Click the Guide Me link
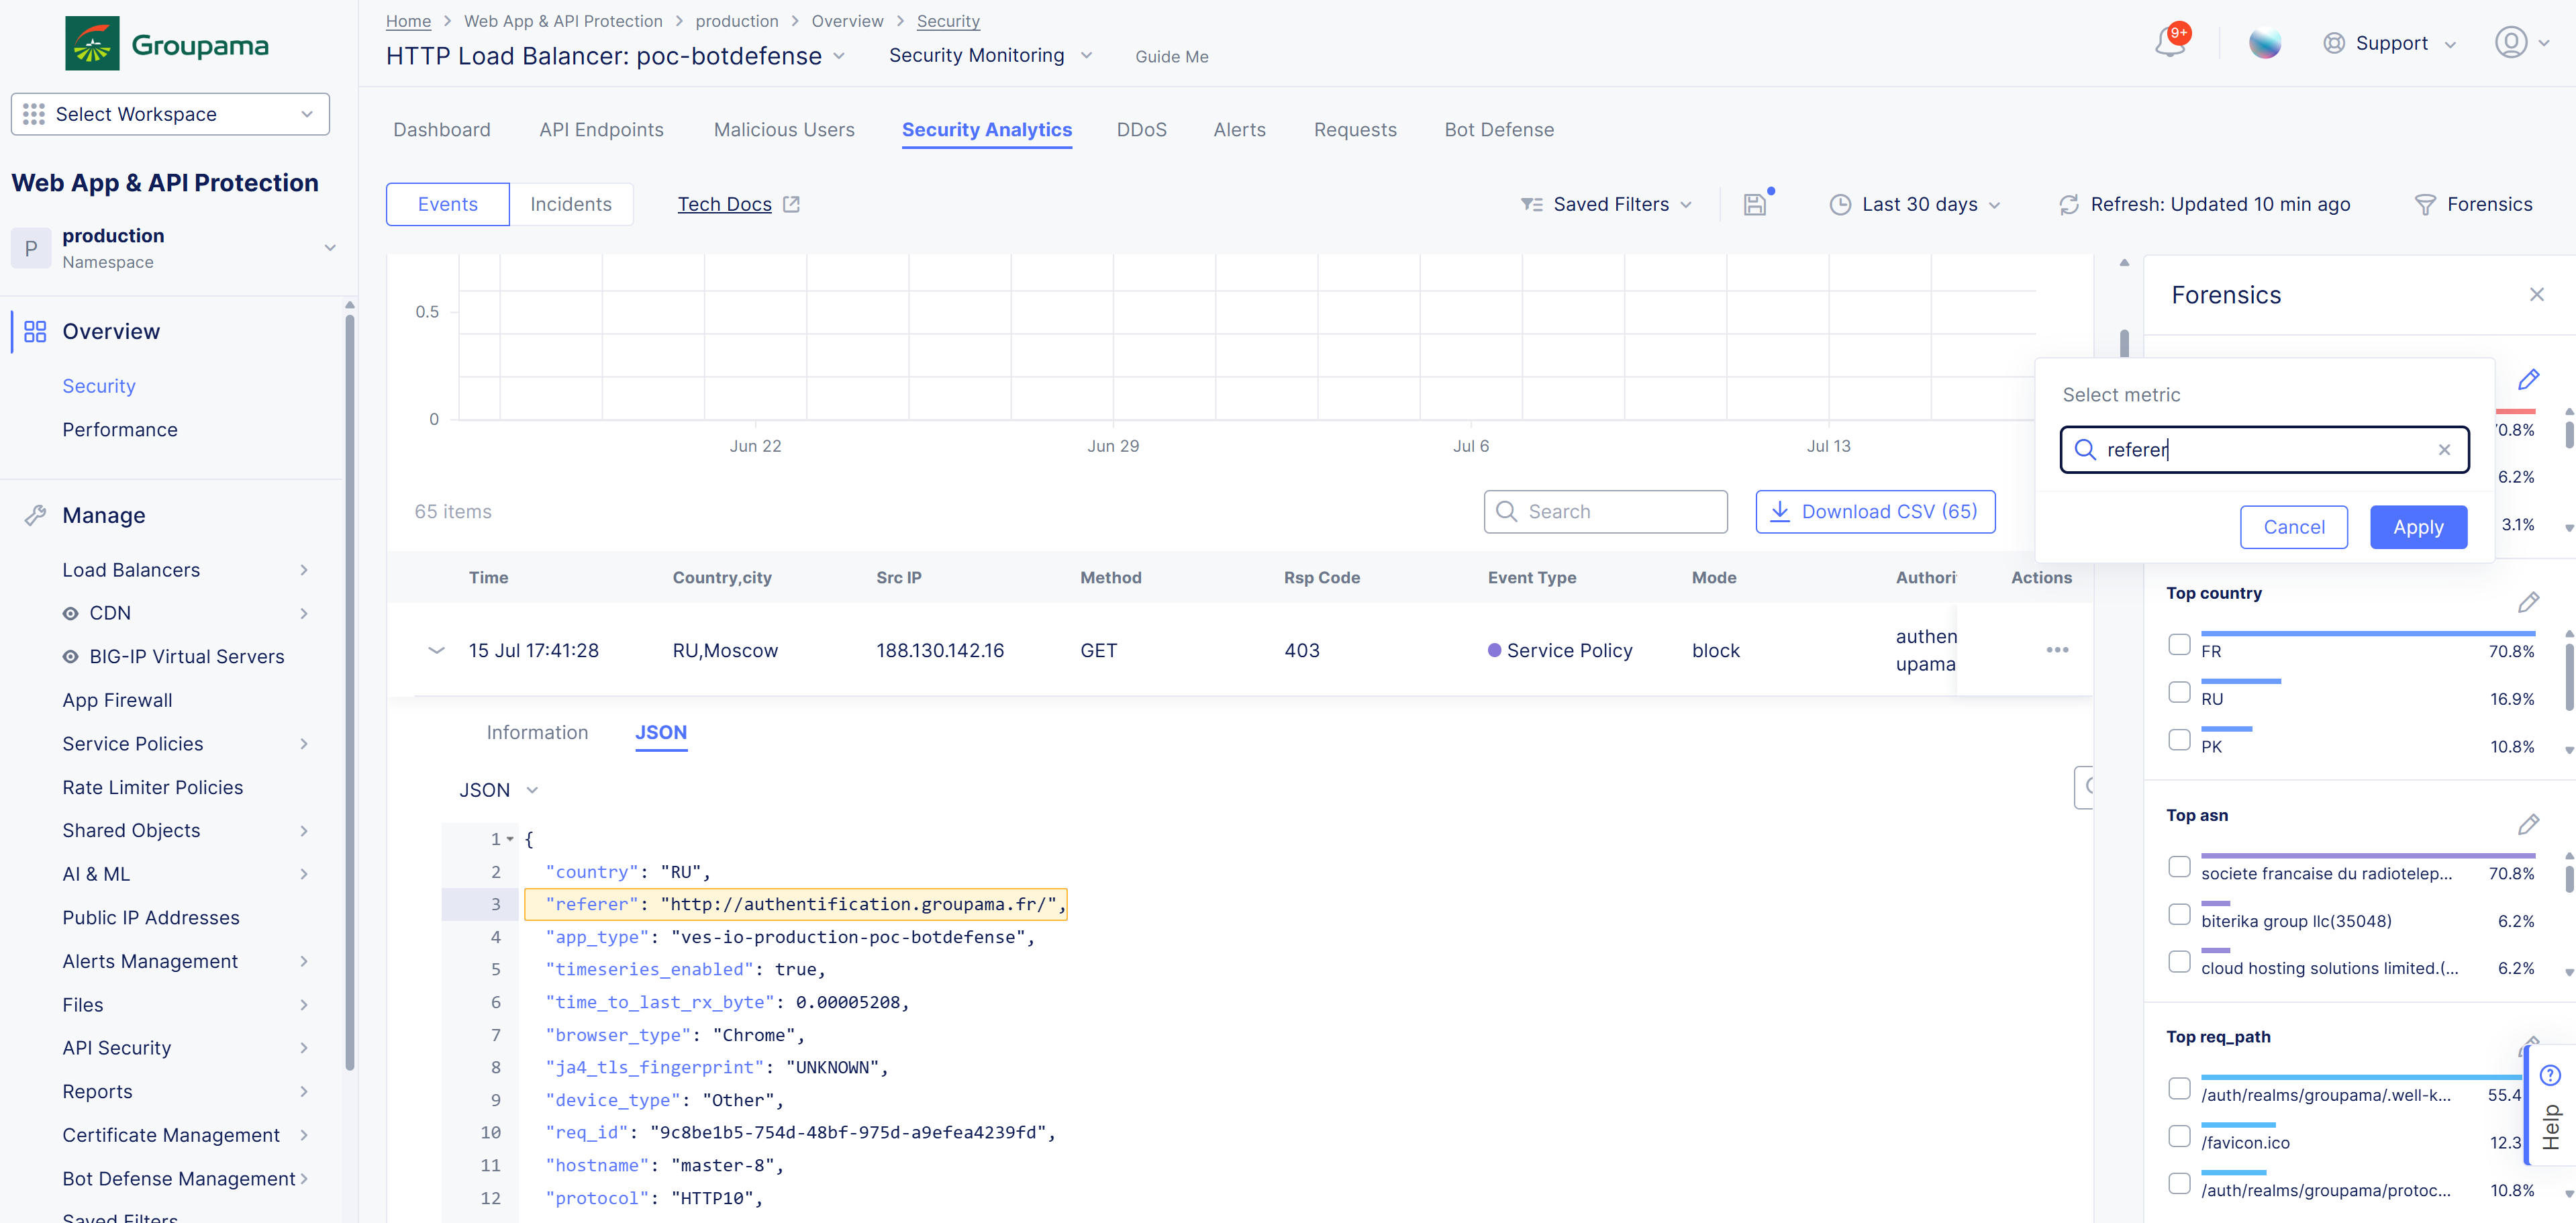This screenshot has height=1223, width=2576. pos(1172,57)
